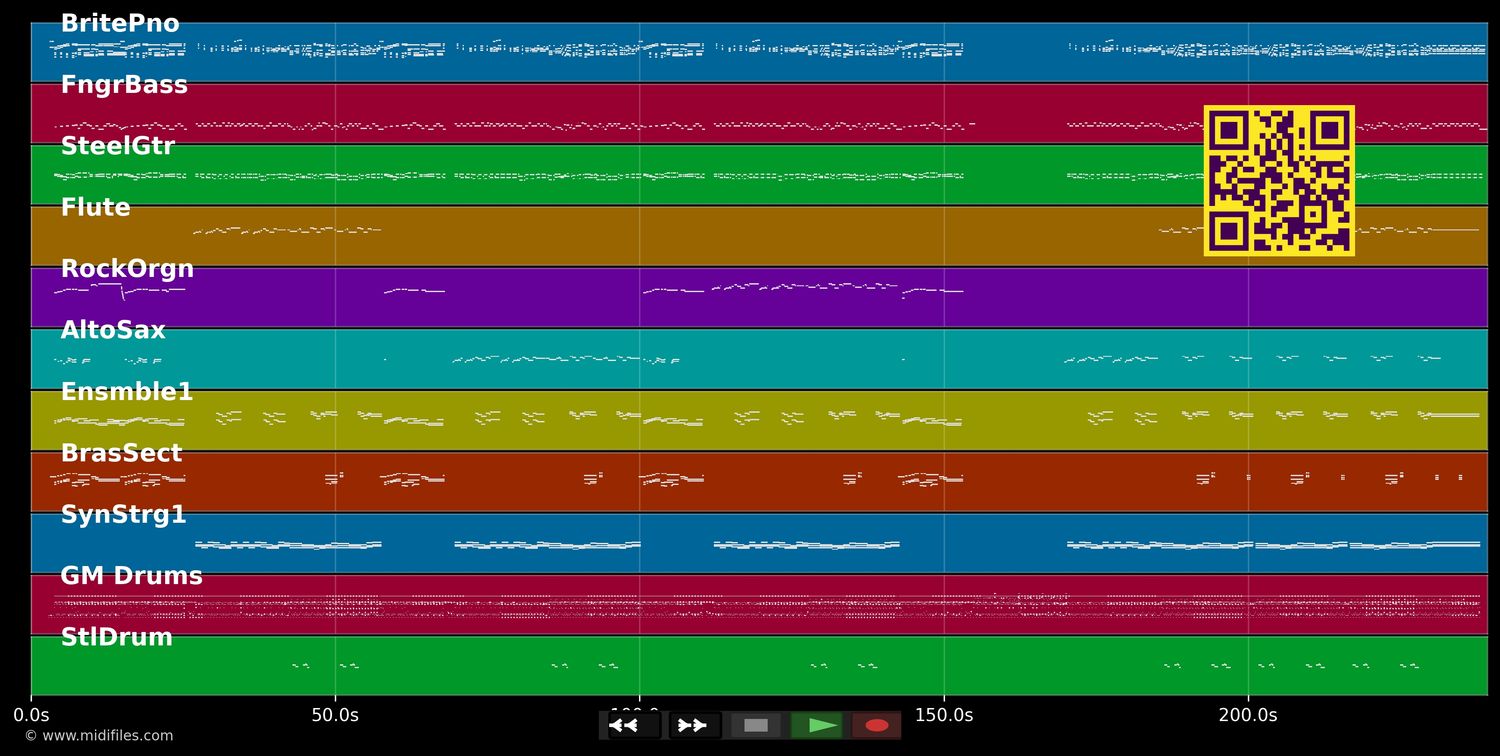The image size is (1500, 756).
Task: Select the Flute track label
Action: tap(96, 207)
